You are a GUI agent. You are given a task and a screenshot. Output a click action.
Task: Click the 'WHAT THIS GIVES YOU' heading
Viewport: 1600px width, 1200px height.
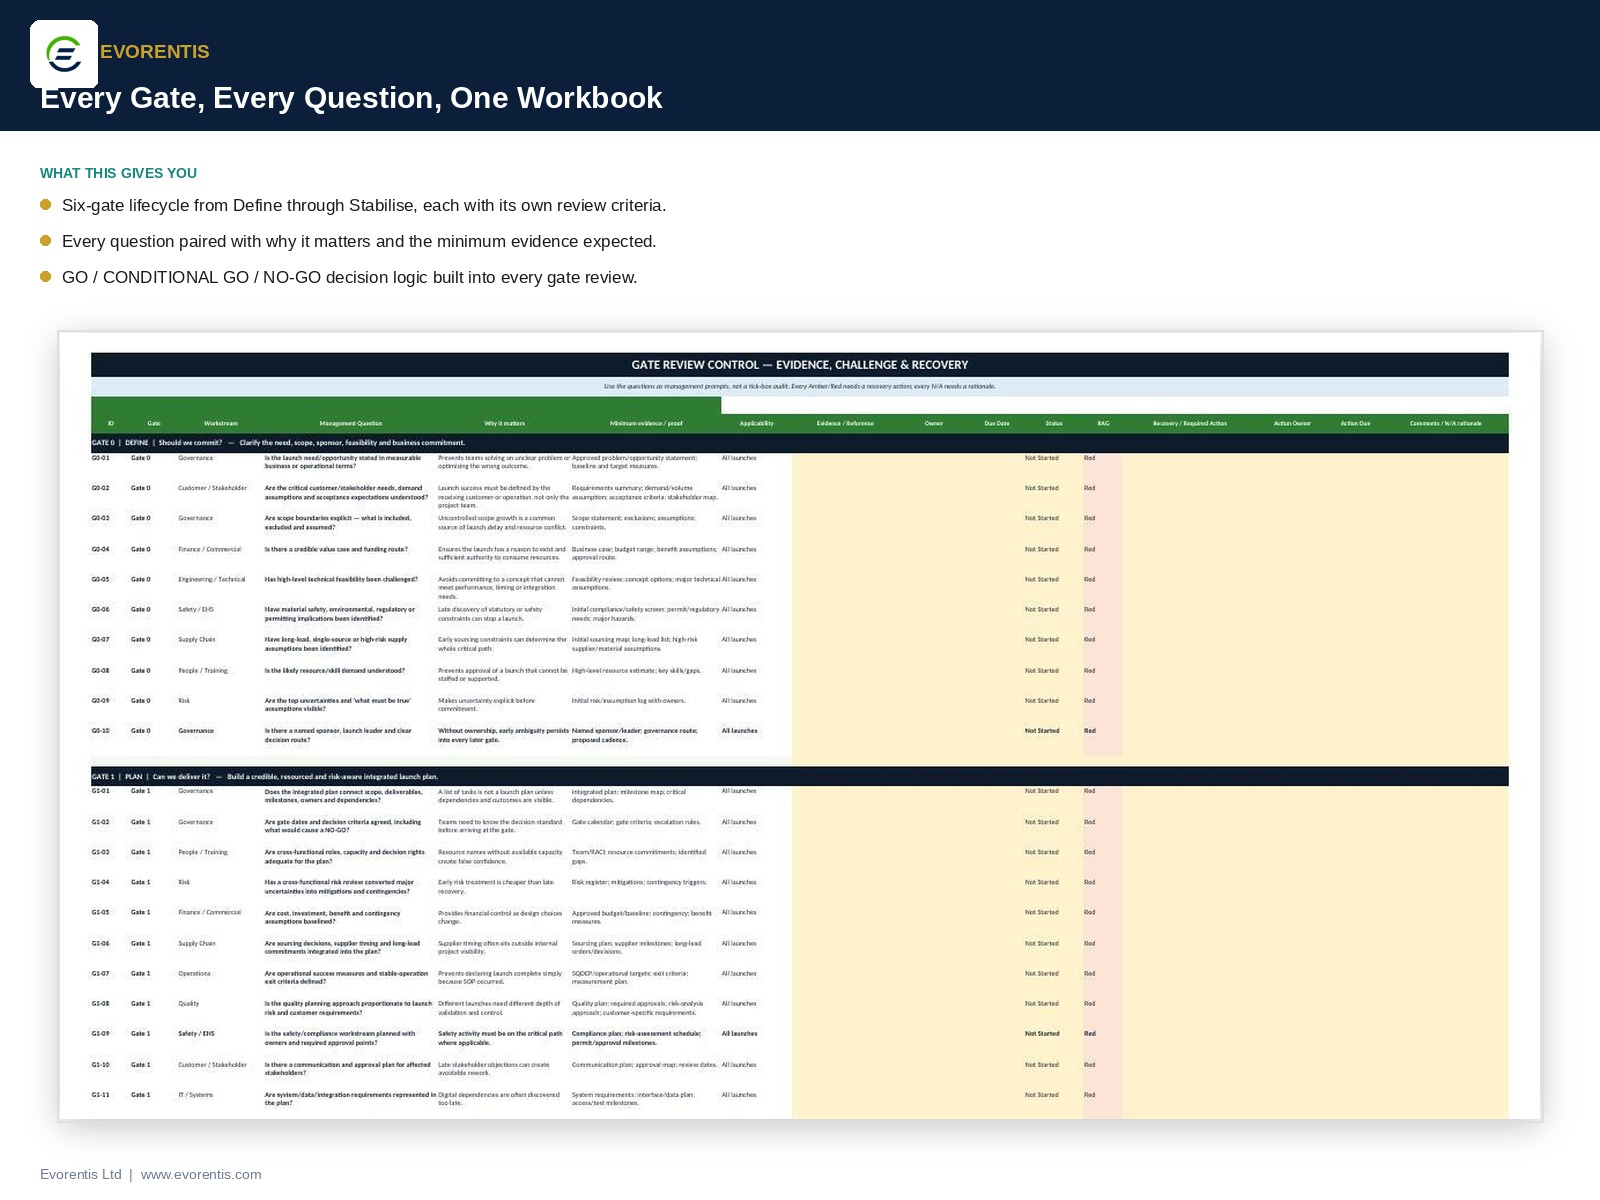tap(118, 173)
